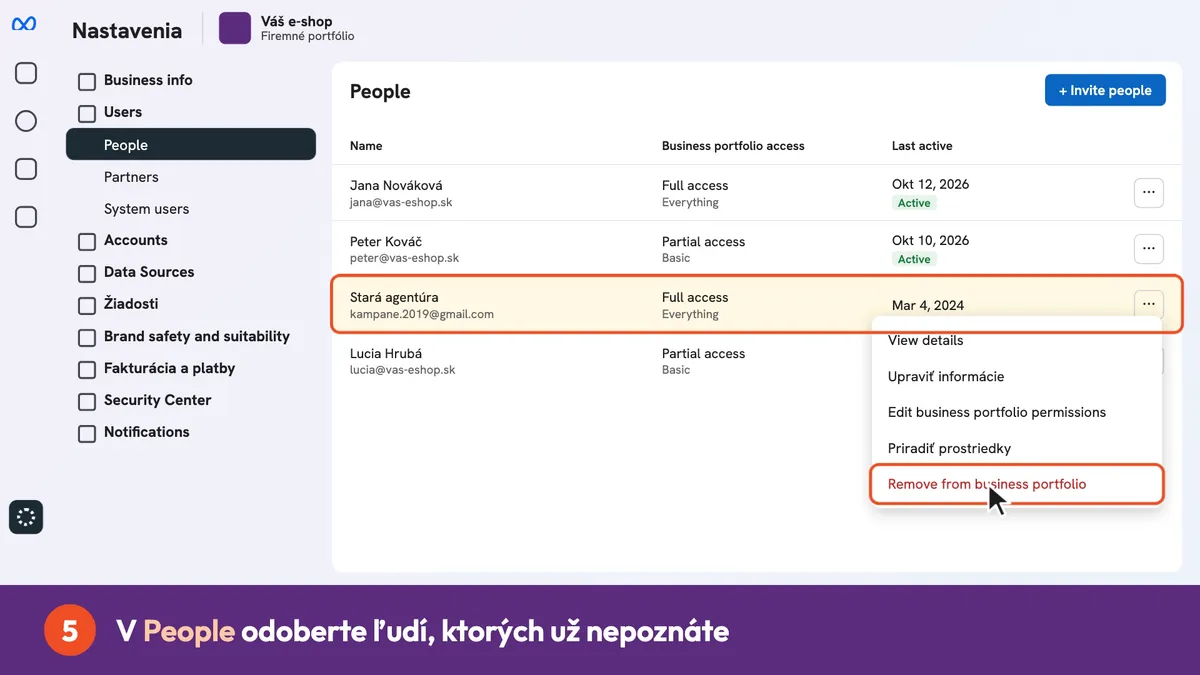1200x675 pixels.
Task: Click the Security Center section icon
Action: click(87, 401)
